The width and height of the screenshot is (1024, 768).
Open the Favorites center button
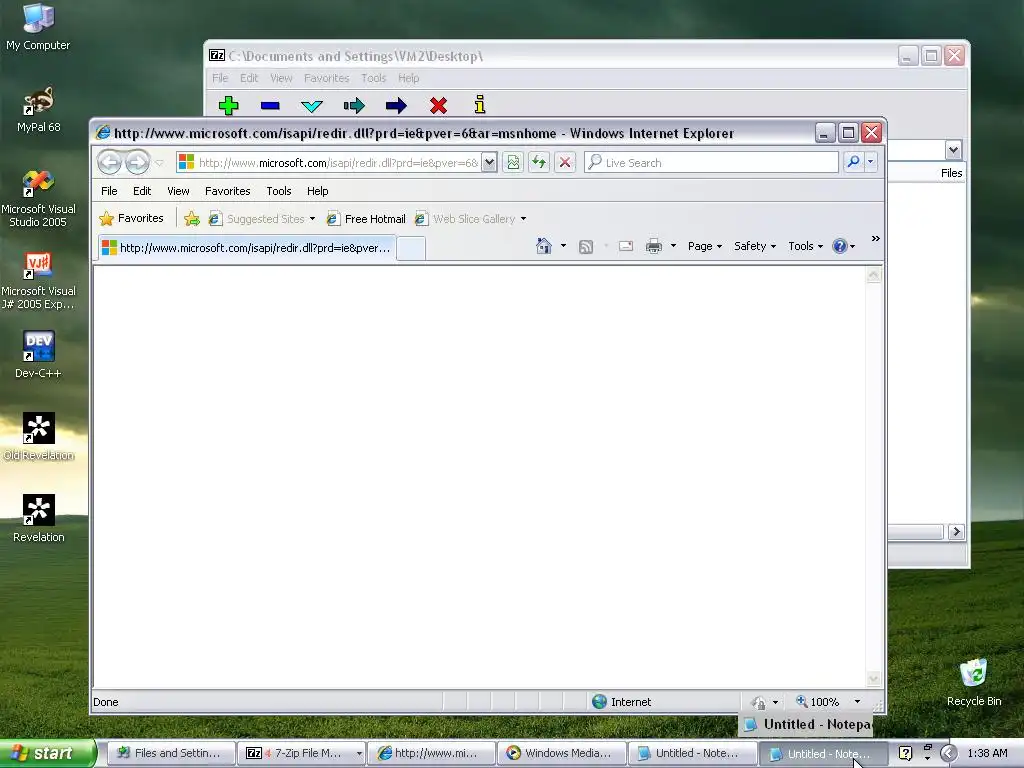pos(131,218)
